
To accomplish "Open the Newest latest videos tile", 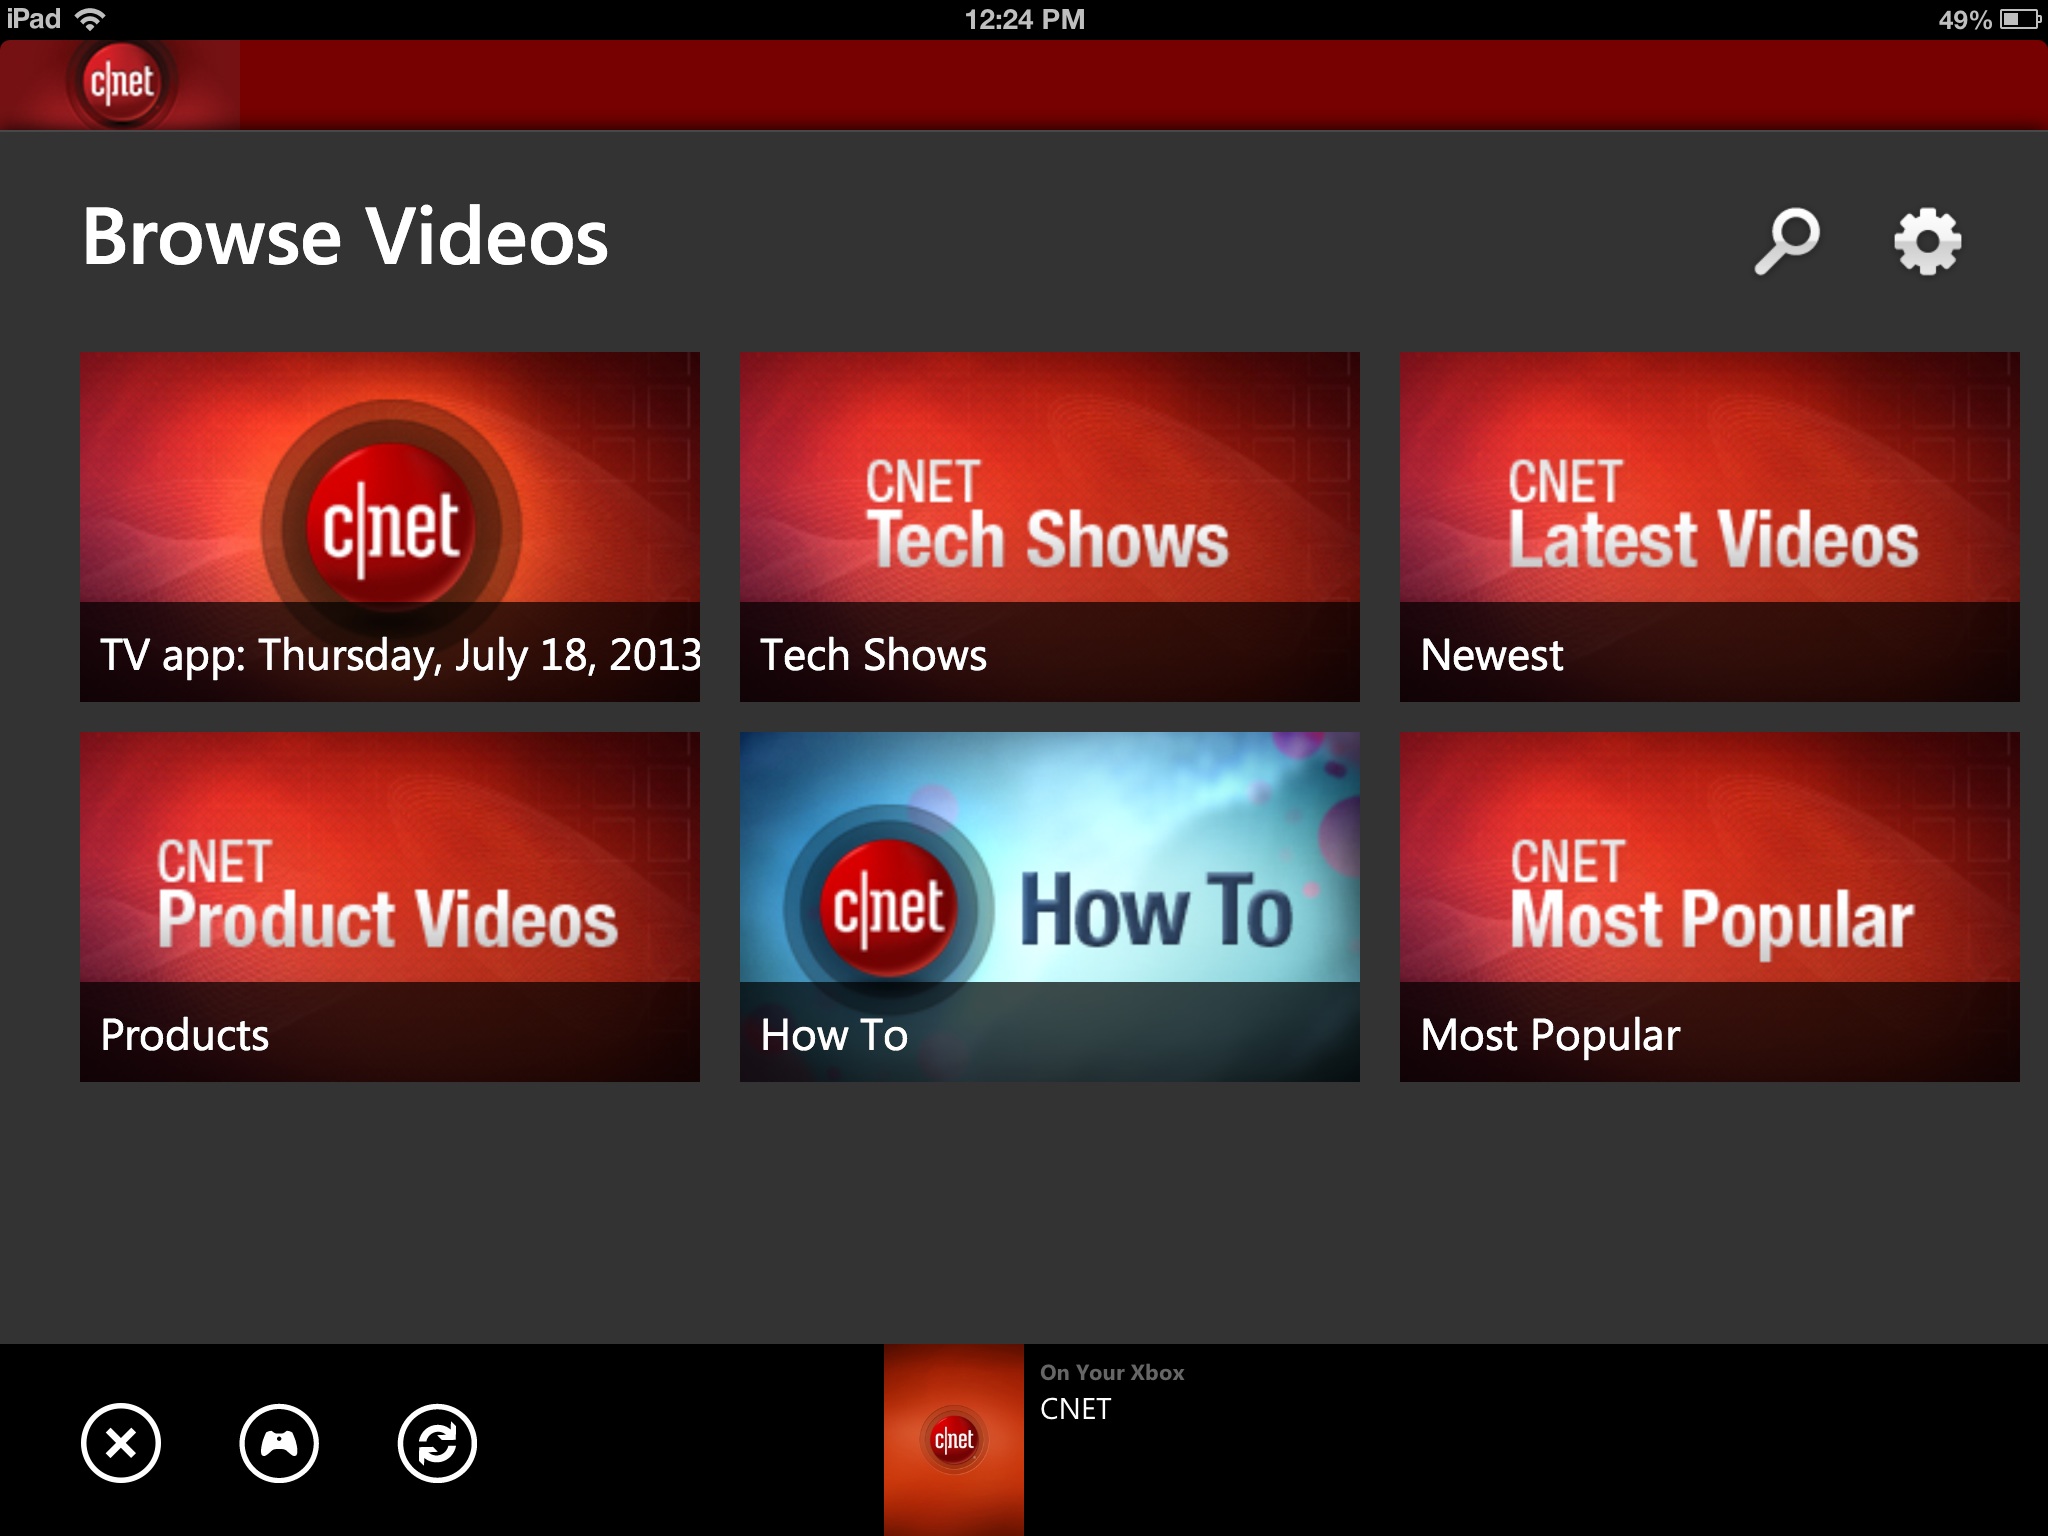I will [x=1710, y=527].
